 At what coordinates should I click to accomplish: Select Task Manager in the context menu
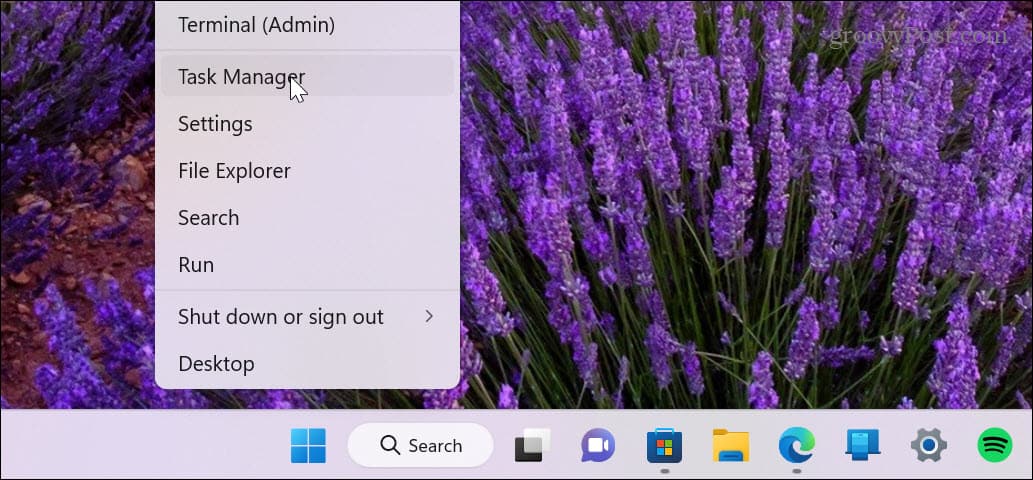pos(307,76)
